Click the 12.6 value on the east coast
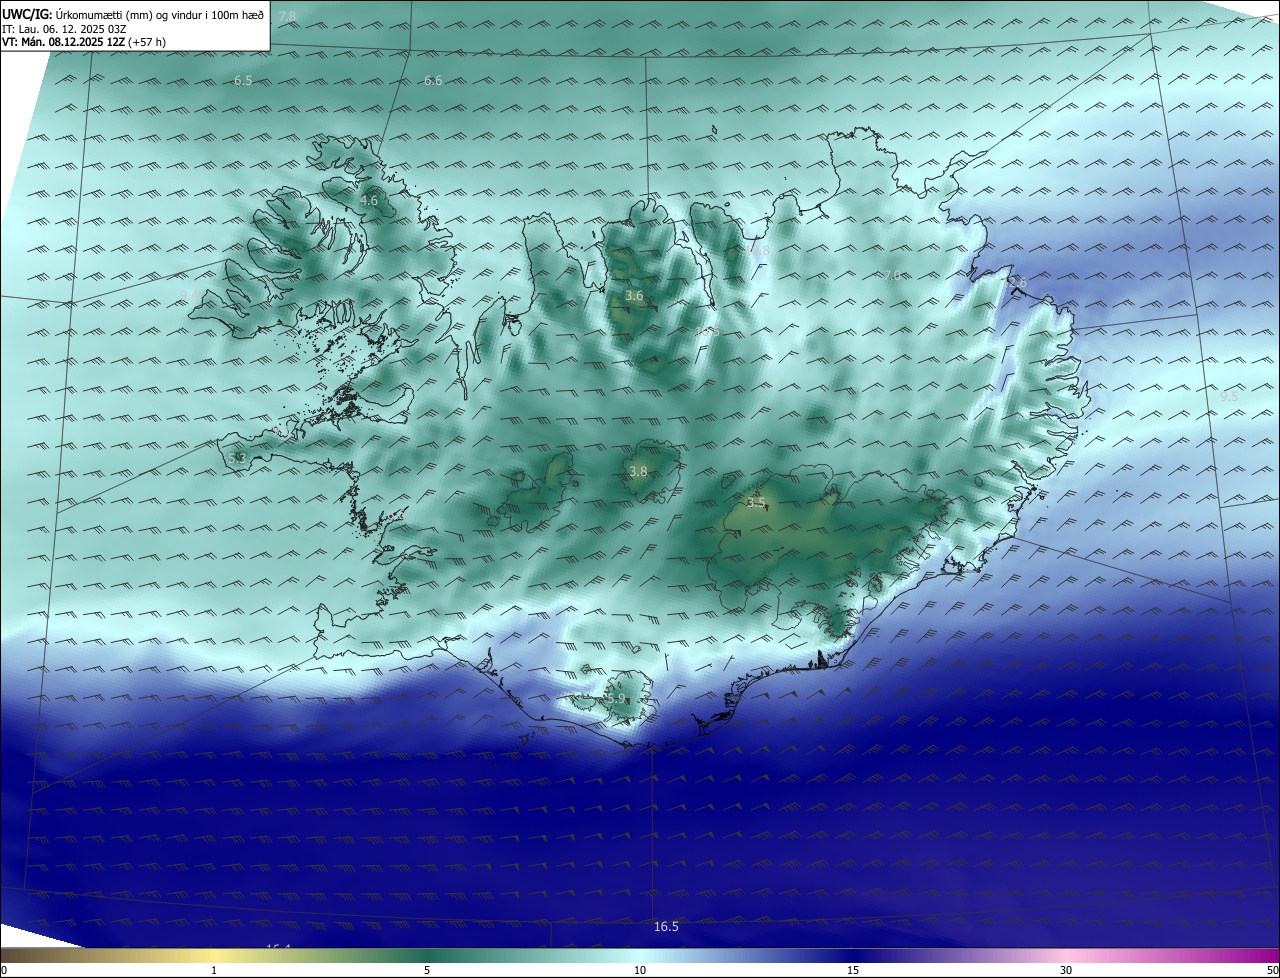 [1015, 283]
